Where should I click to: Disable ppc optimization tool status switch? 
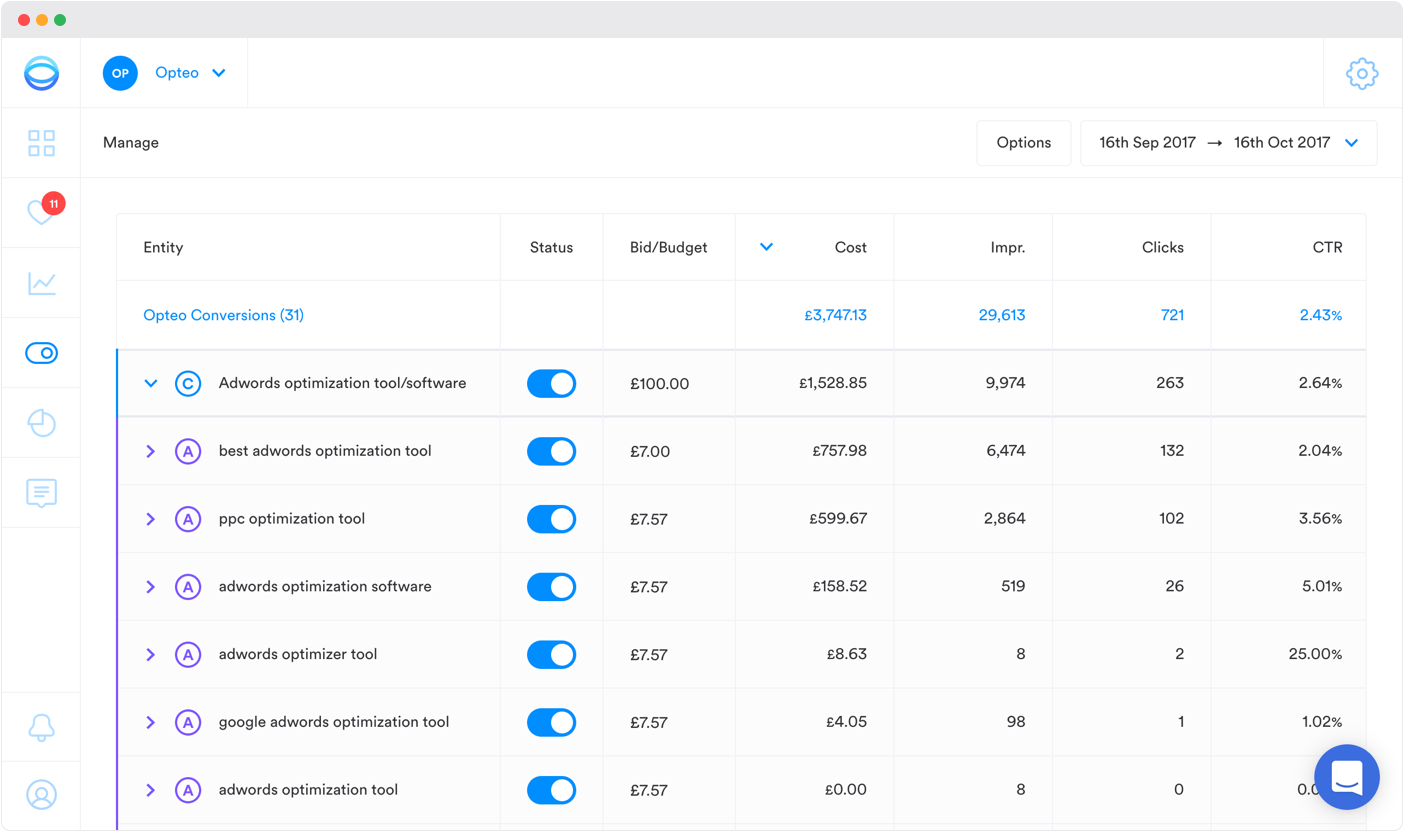click(552, 519)
